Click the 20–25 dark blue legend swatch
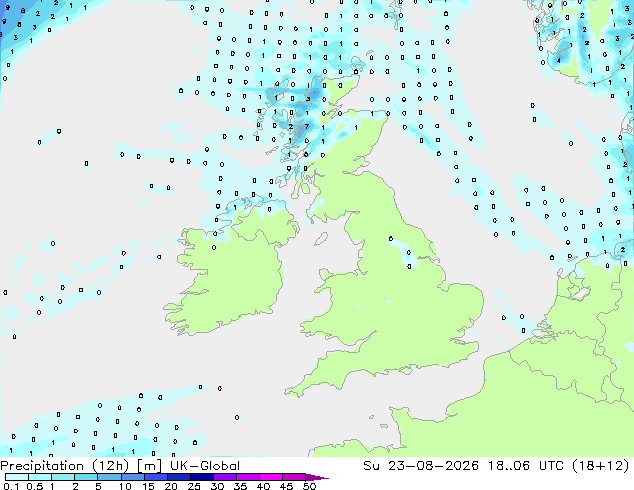Viewport: 634px width, 490px height. click(179, 477)
